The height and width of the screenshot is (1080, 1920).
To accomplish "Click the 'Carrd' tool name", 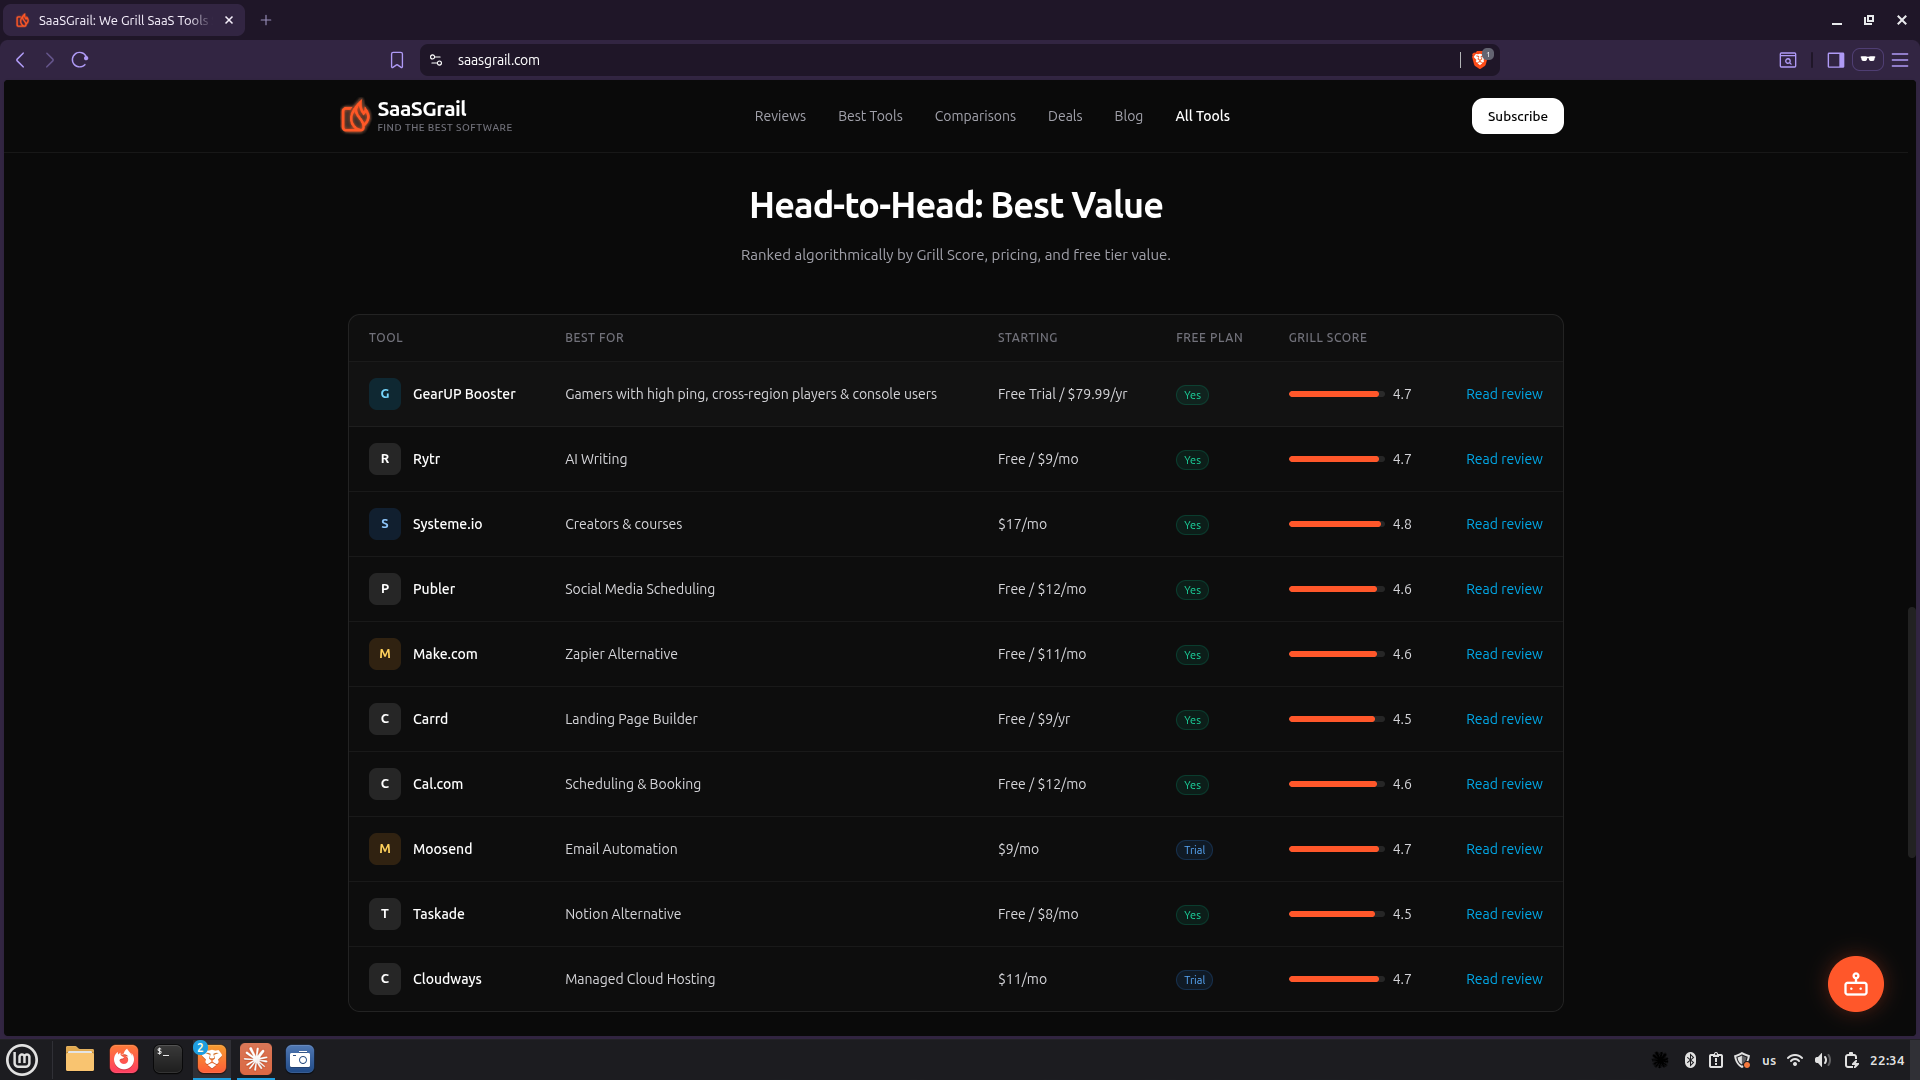I will click(x=430, y=719).
